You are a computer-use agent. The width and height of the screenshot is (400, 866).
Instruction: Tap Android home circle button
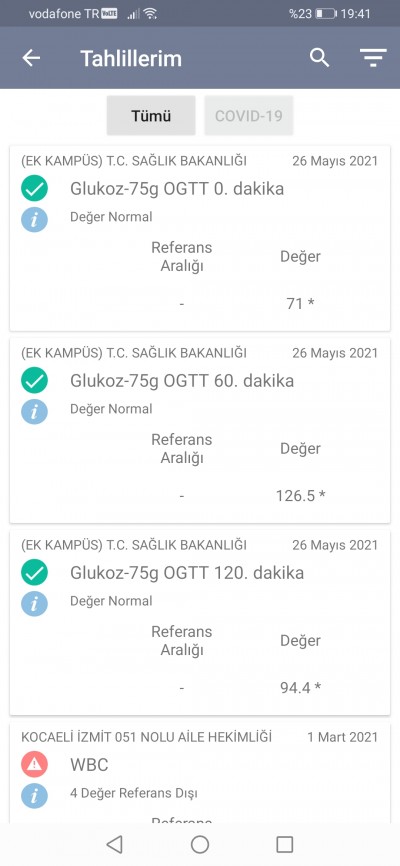pos(200,844)
